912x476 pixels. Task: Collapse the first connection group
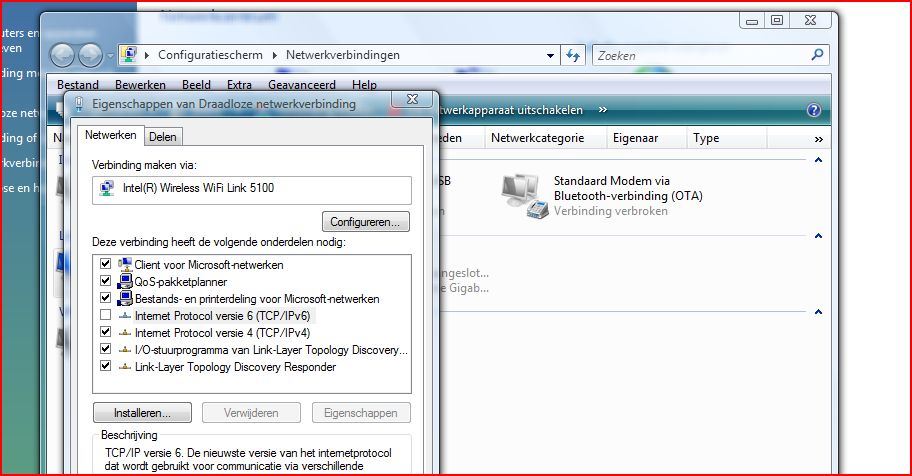pyautogui.click(x=818, y=160)
